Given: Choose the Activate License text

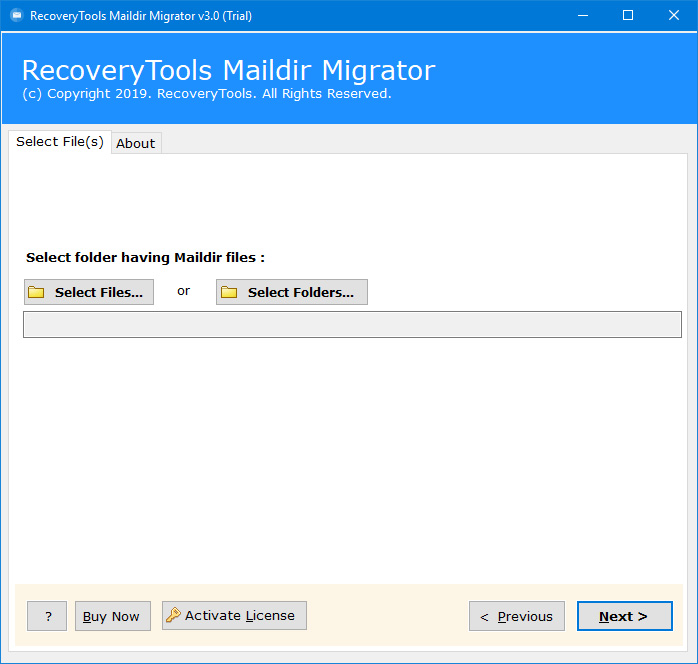Looking at the screenshot, I should (240, 616).
